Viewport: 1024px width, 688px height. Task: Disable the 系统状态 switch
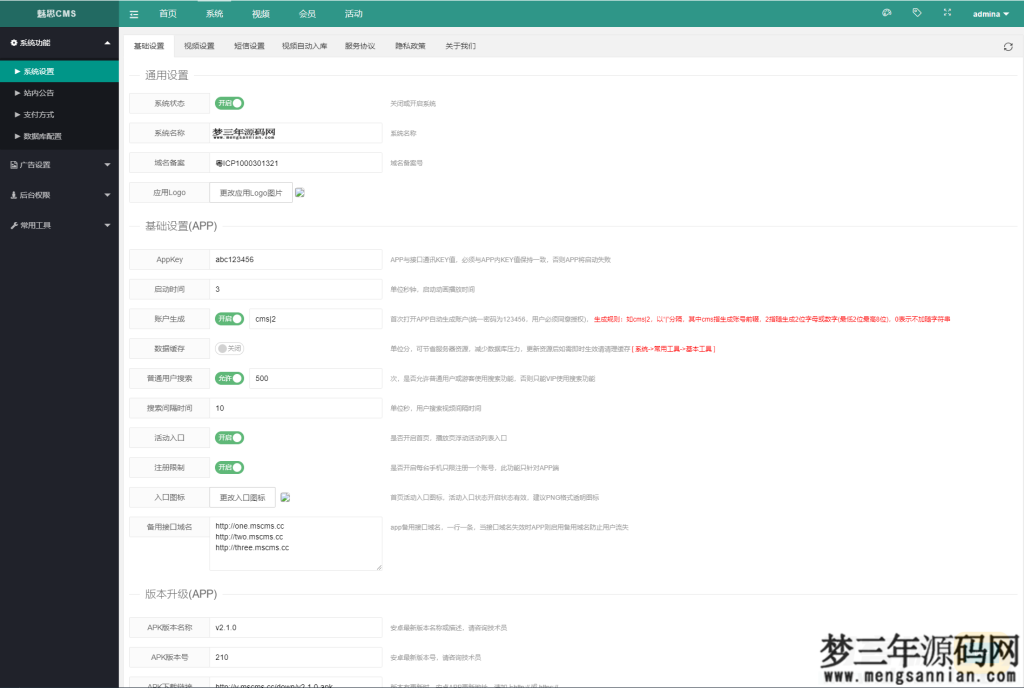[231, 102]
